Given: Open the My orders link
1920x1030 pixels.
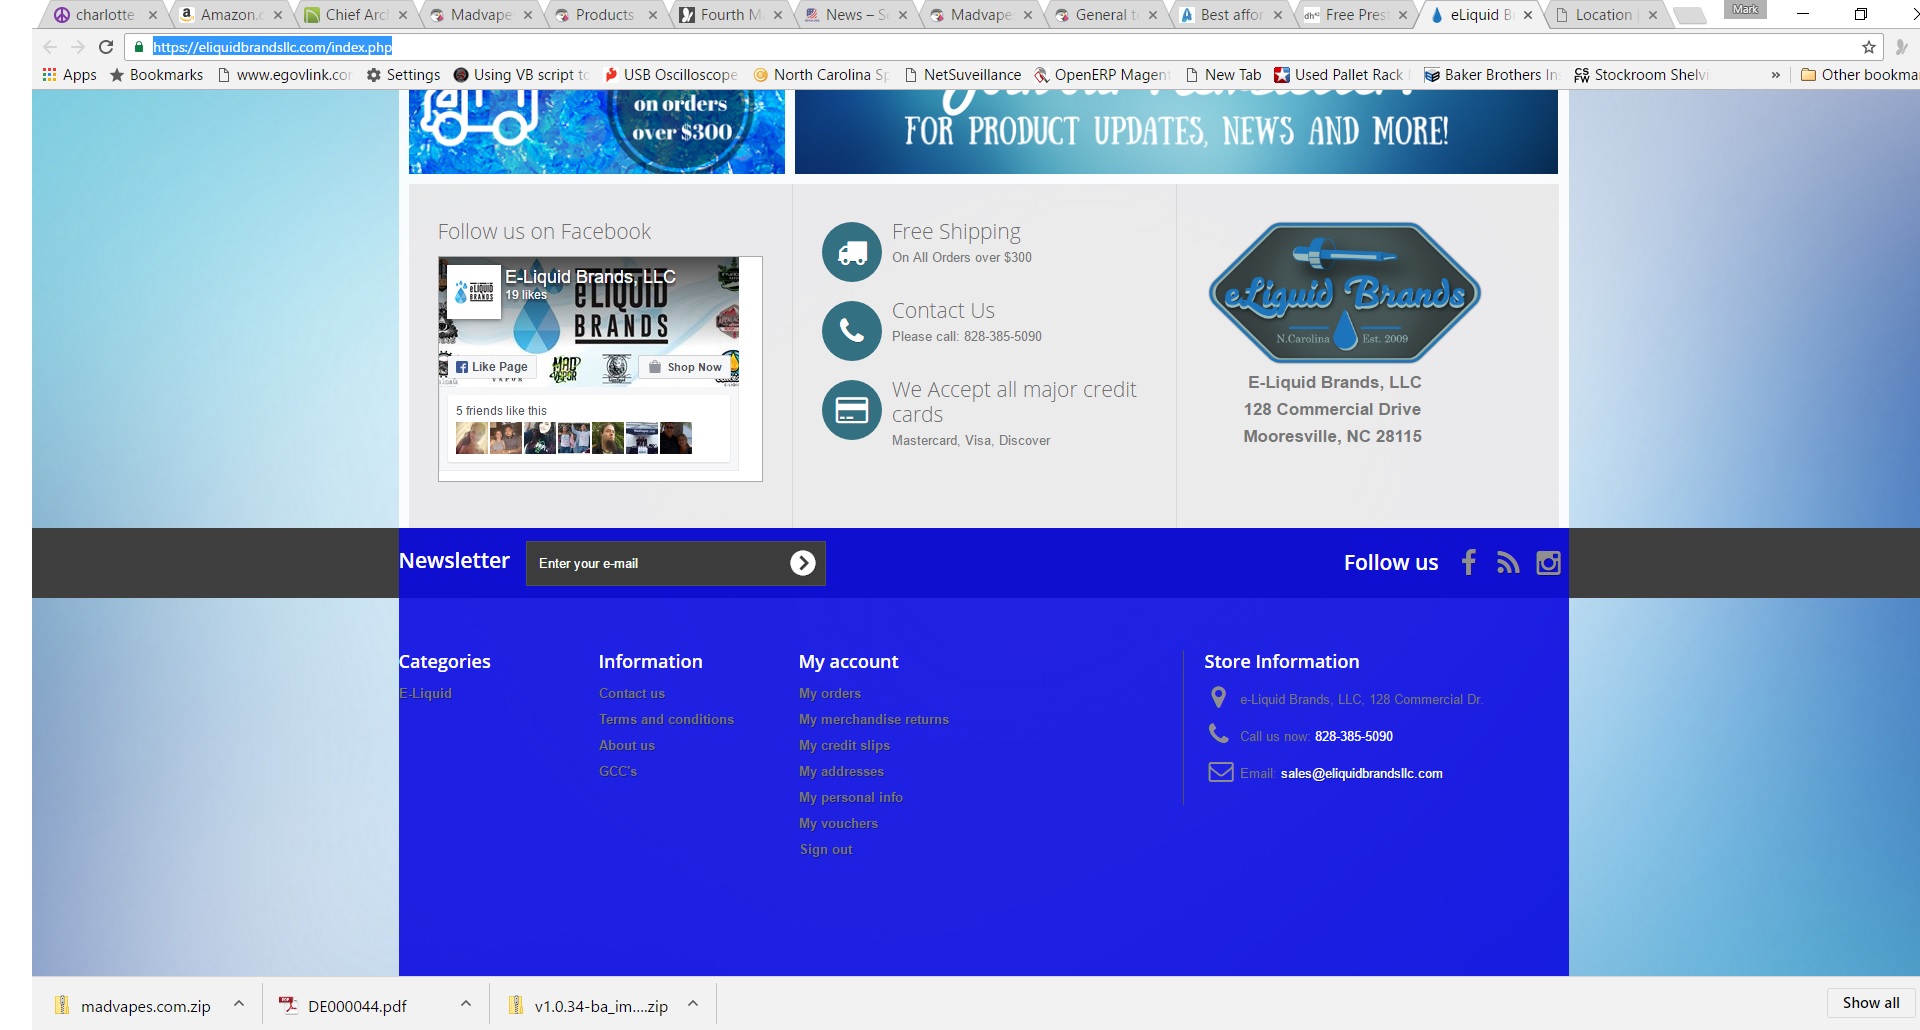Looking at the screenshot, I should [x=830, y=693].
